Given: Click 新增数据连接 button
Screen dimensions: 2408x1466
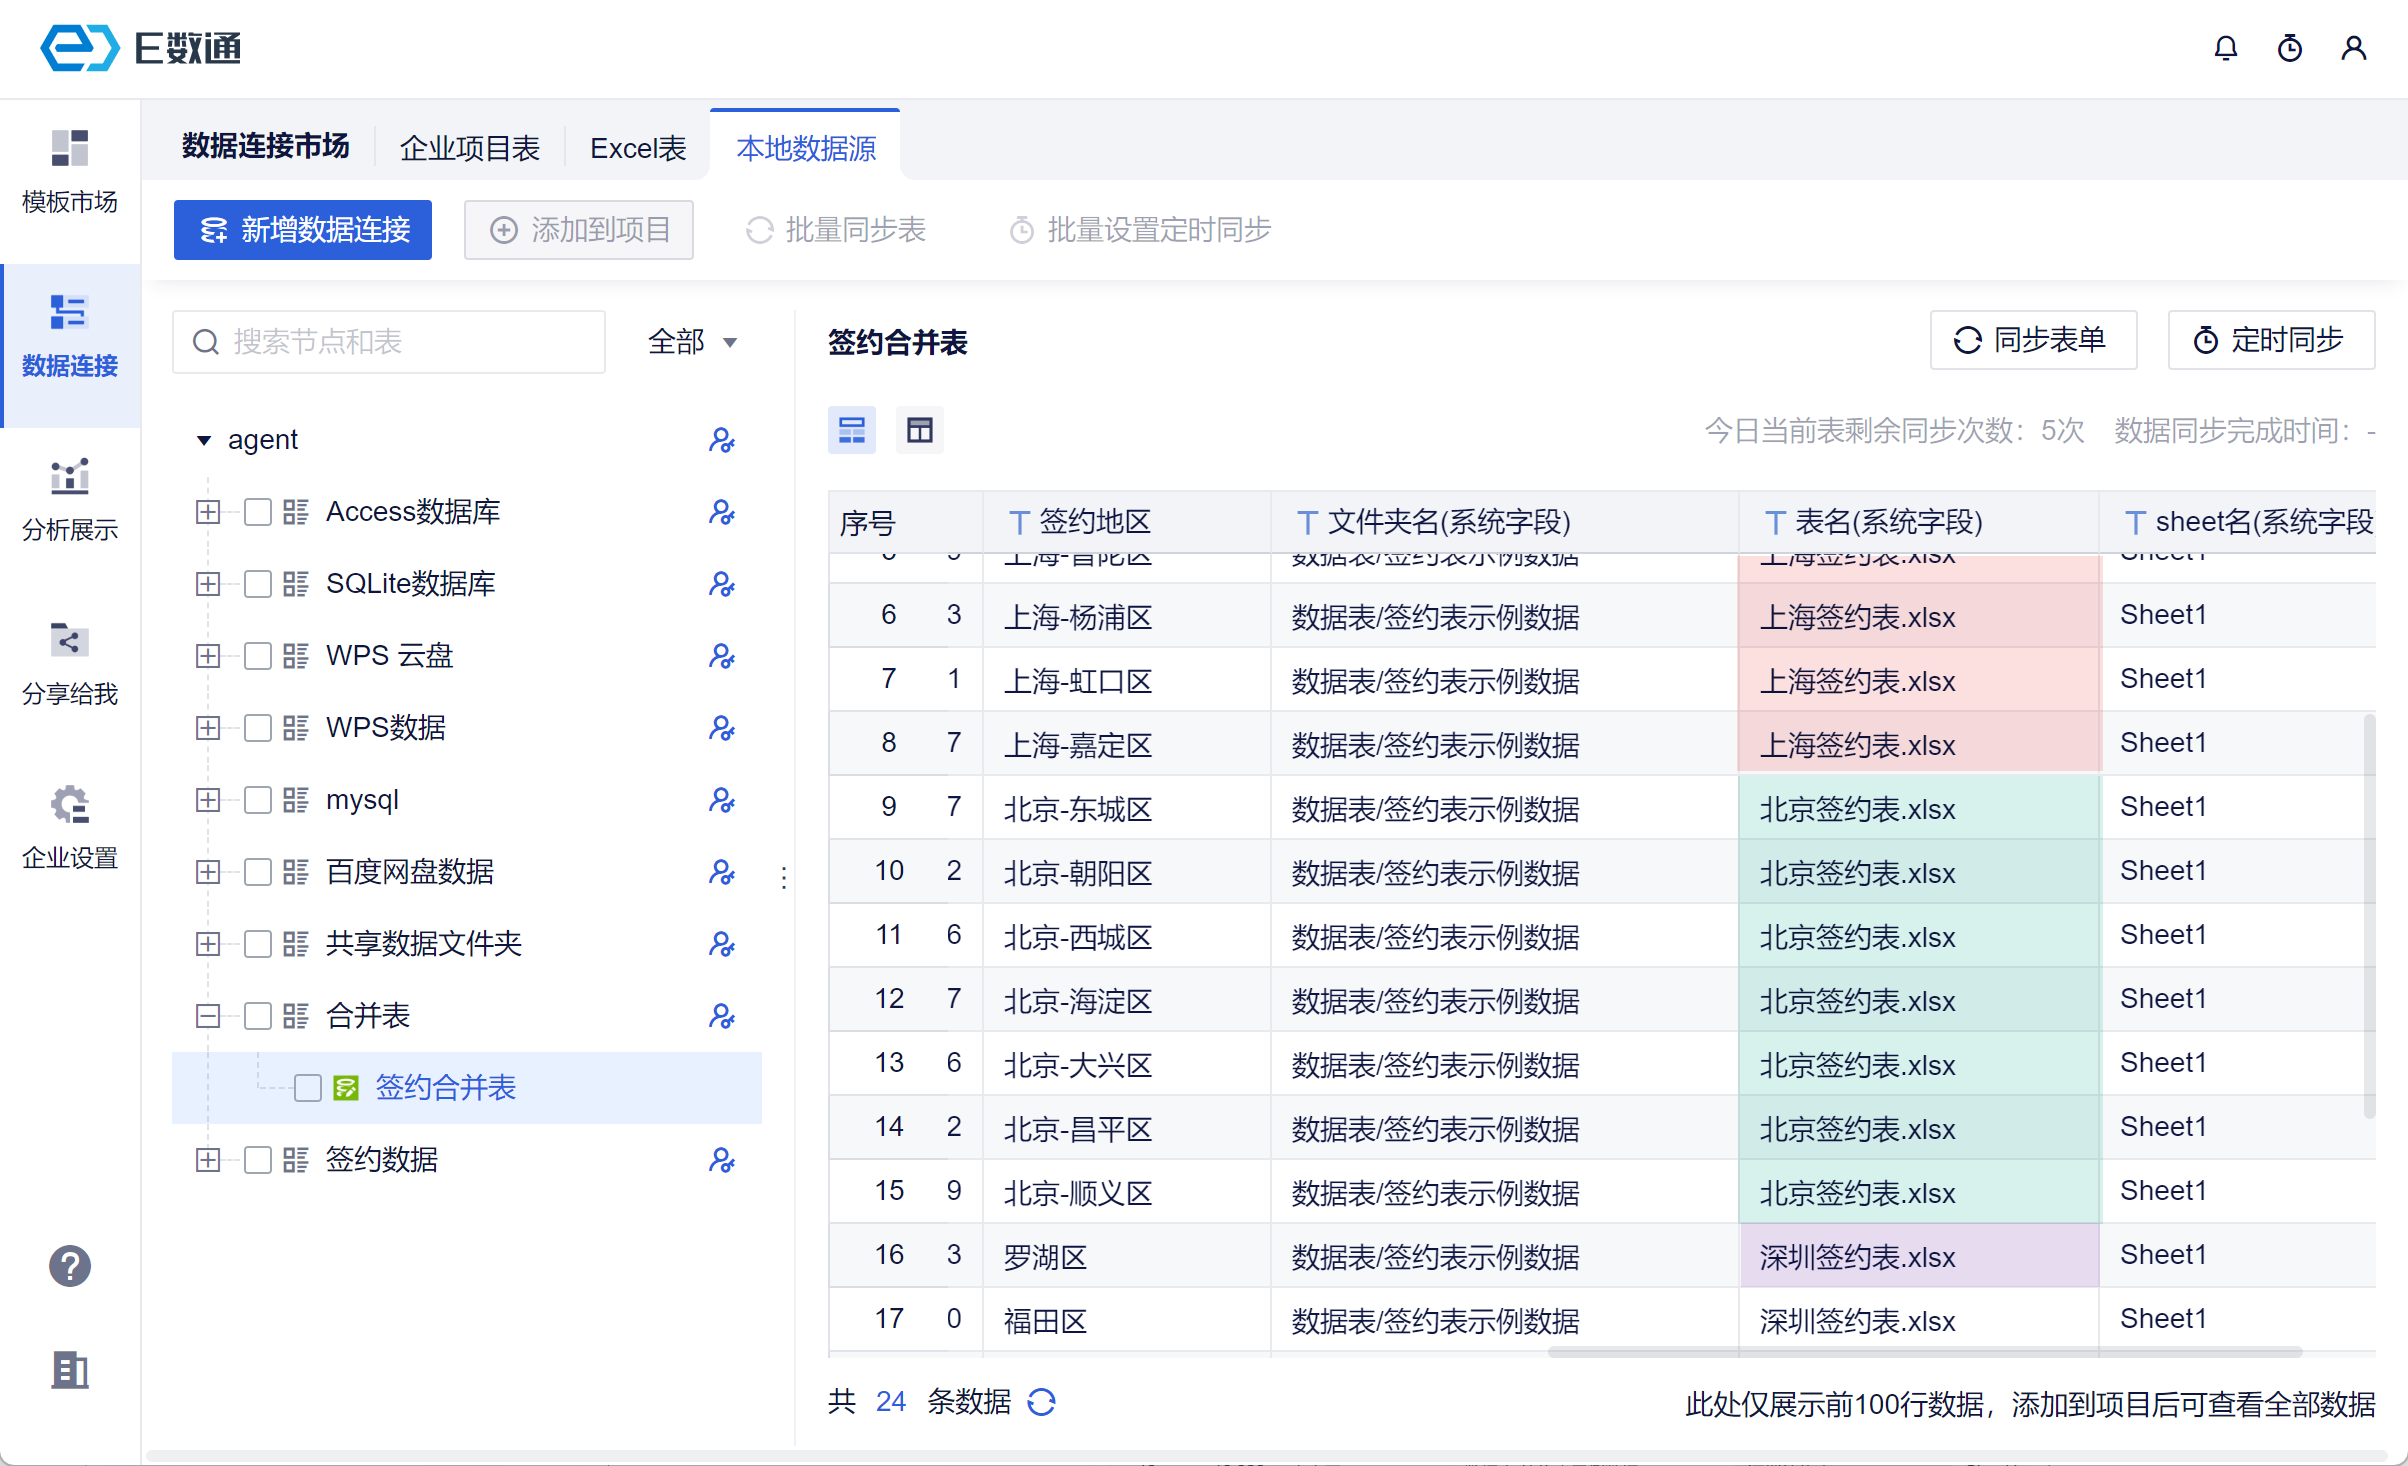Looking at the screenshot, I should coord(303,230).
